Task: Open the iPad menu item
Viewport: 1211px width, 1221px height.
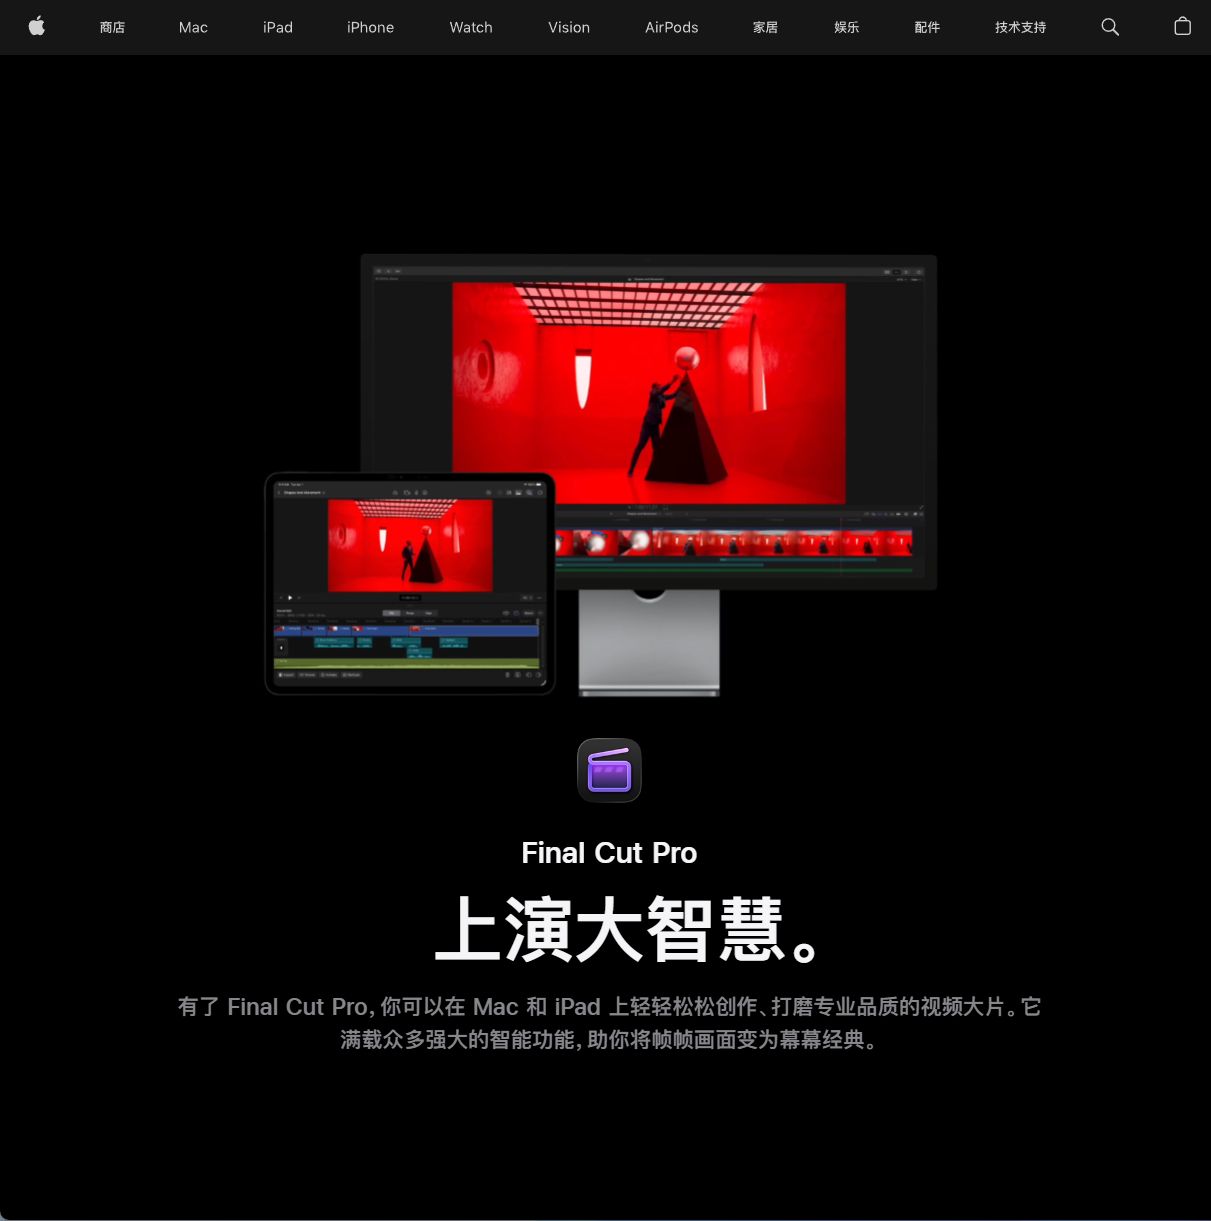Action: pyautogui.click(x=278, y=27)
